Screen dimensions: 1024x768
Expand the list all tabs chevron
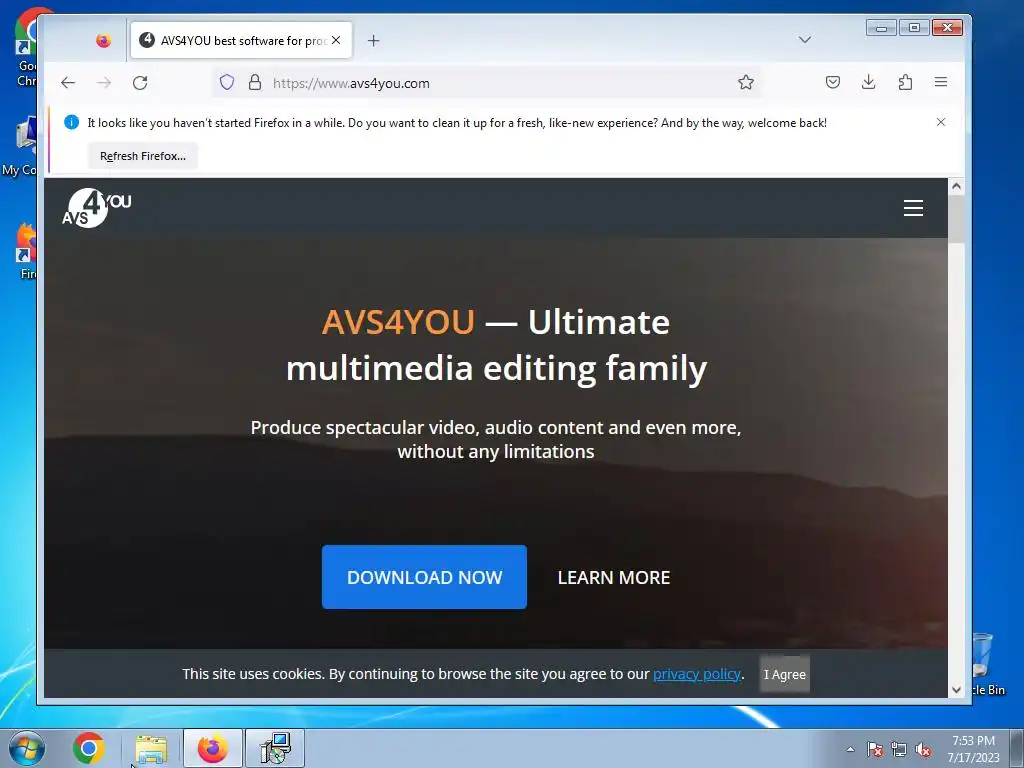(805, 40)
